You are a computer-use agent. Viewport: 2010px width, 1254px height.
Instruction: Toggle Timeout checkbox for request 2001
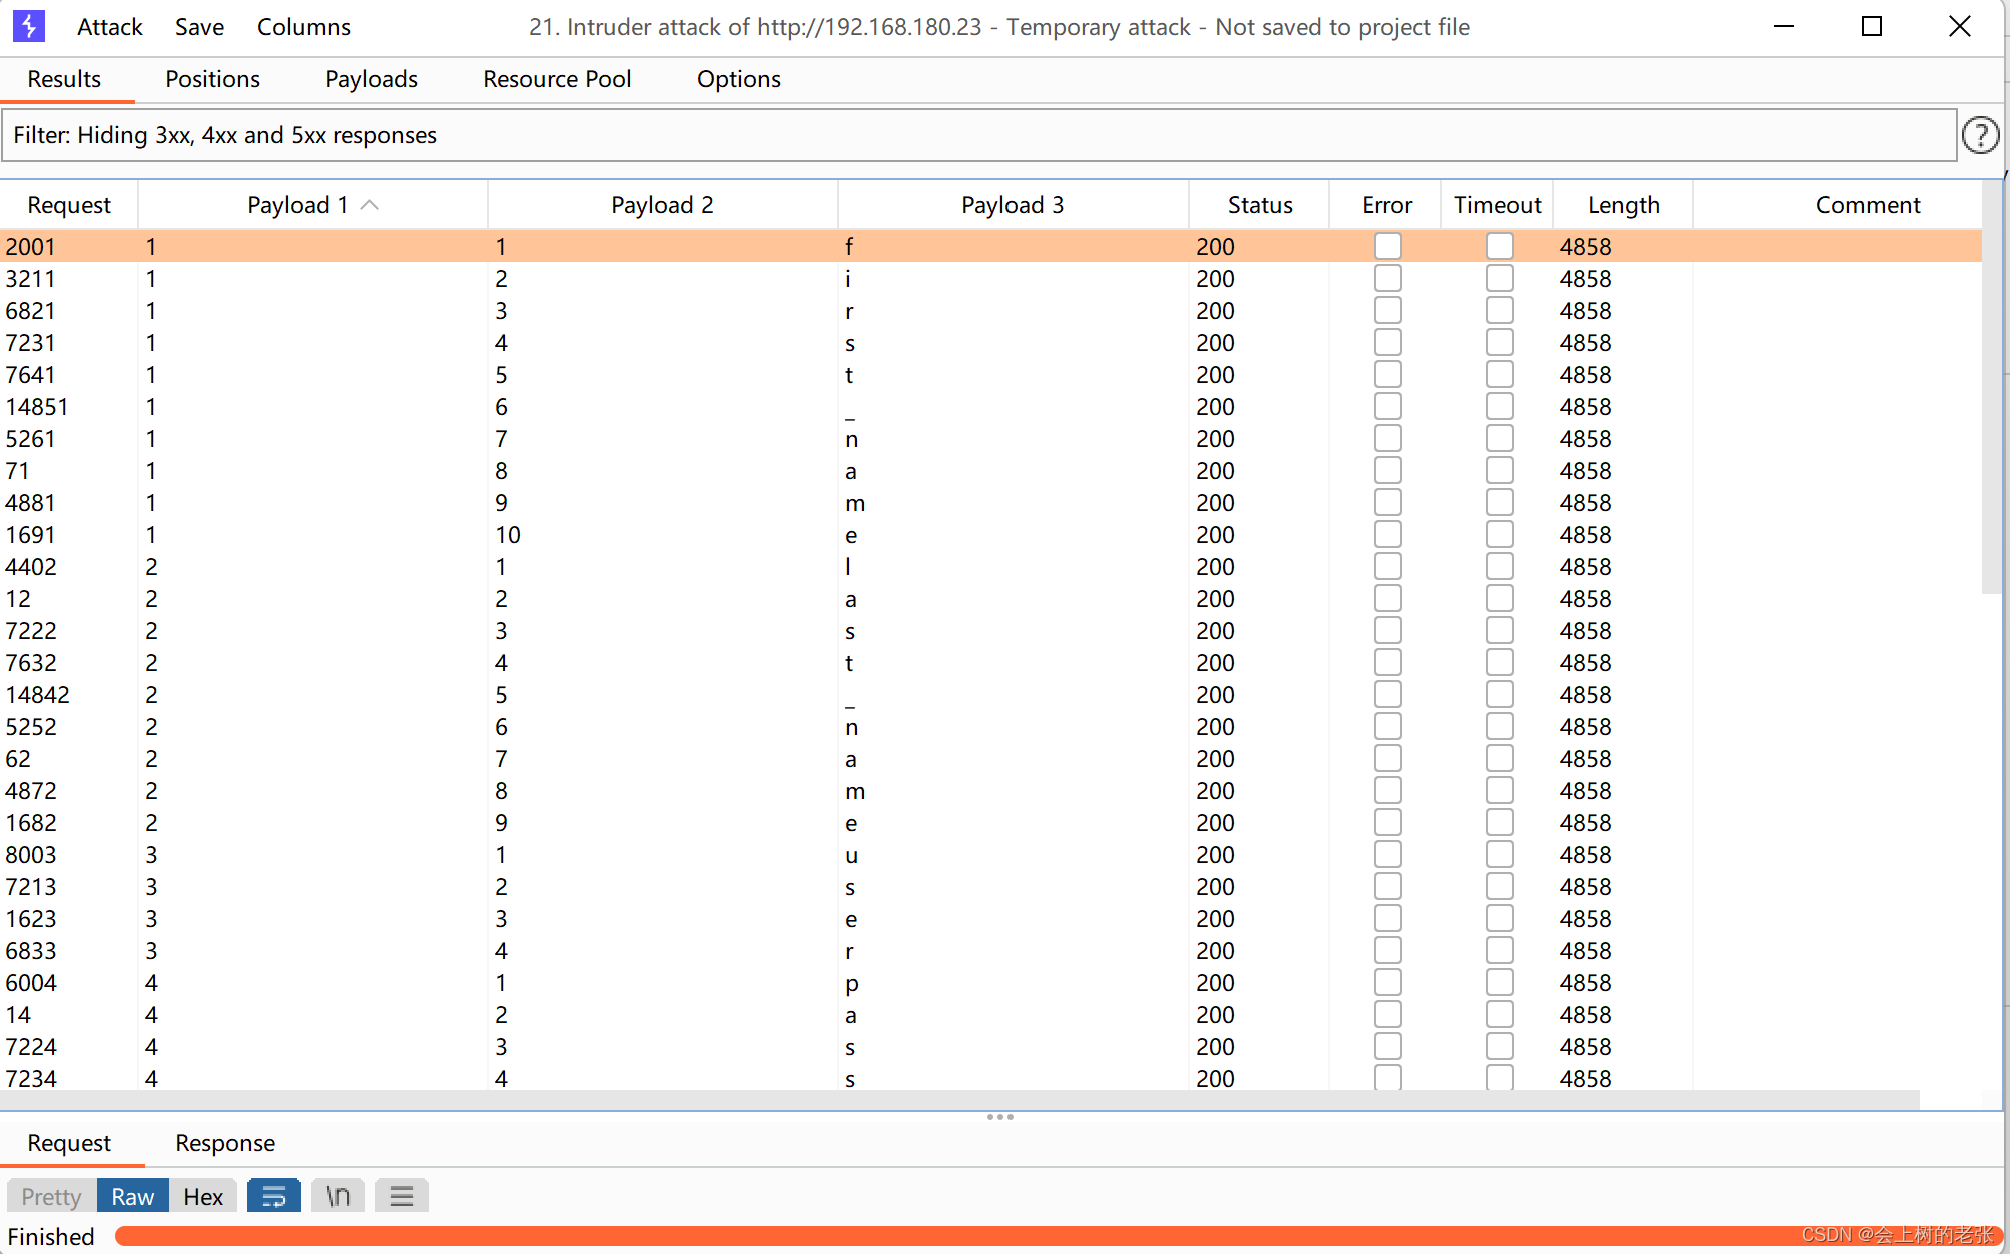coord(1499,246)
